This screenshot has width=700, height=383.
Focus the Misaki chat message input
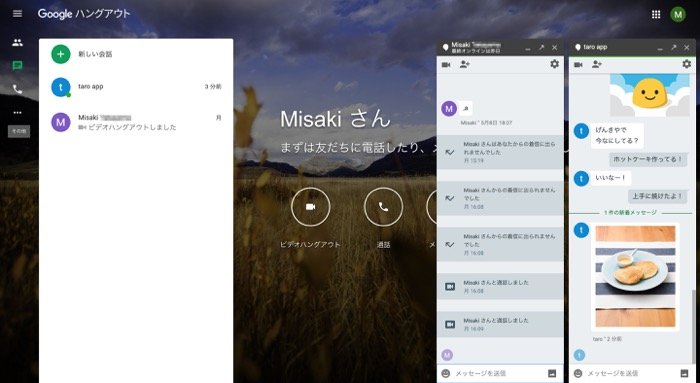(499, 373)
